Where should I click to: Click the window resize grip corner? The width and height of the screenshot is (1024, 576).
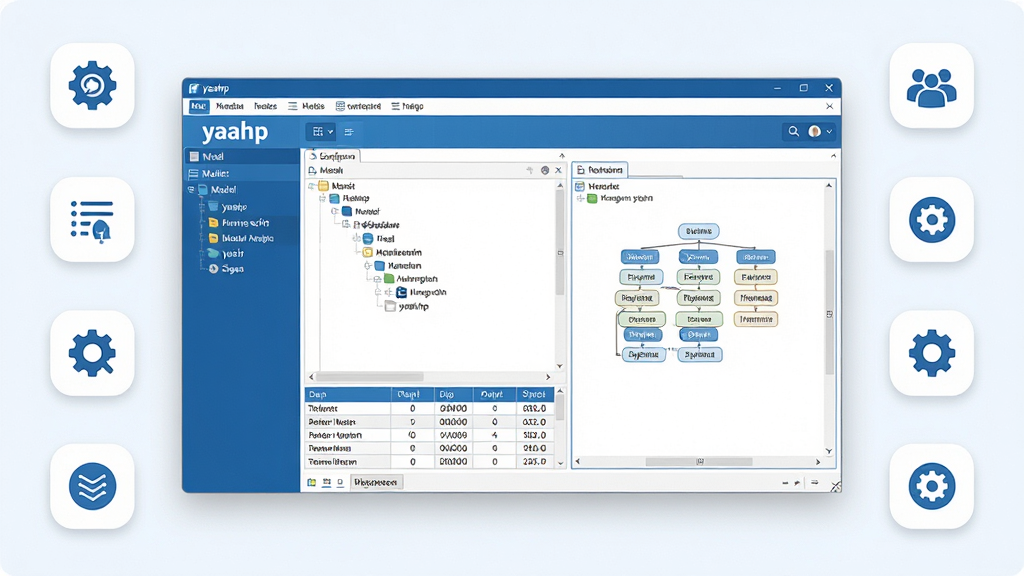(x=835, y=486)
